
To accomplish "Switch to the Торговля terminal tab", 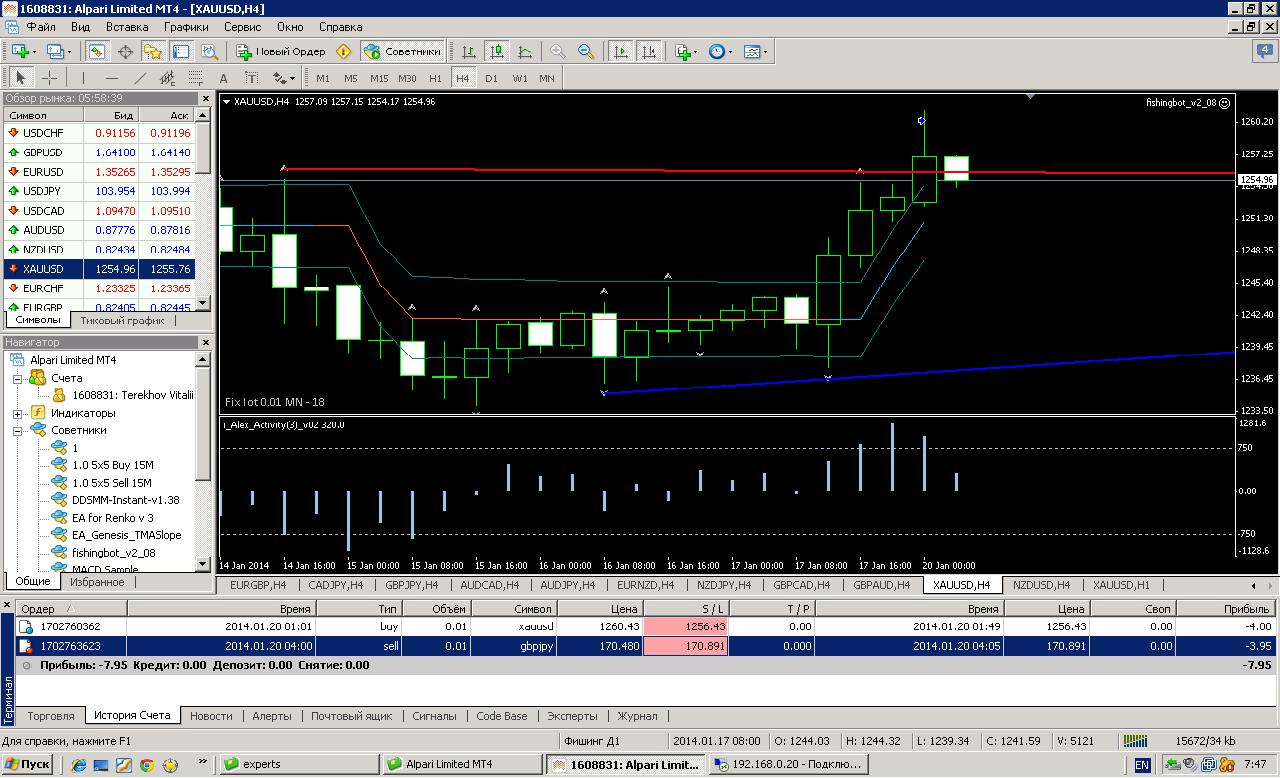I will [51, 716].
